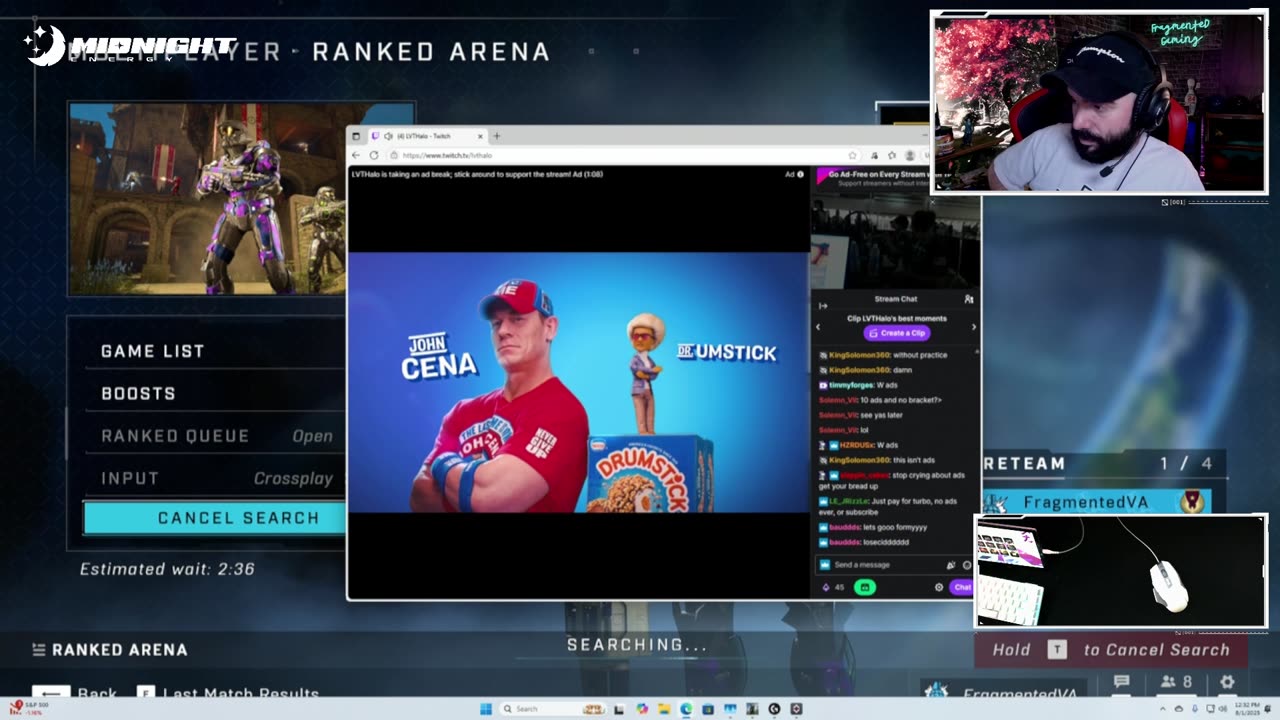Viewport: 1280px width, 720px height.
Task: Open Twitch chat community users icon
Action: tap(968, 299)
